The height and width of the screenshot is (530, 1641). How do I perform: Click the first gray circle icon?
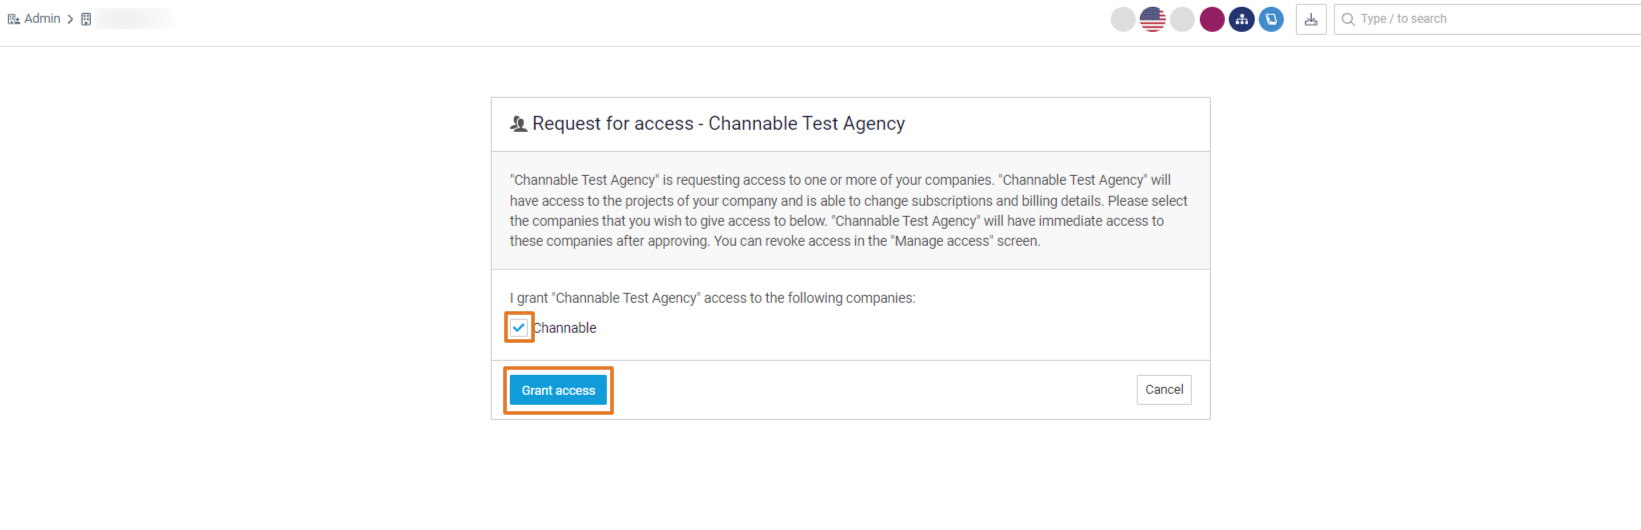1123,19
